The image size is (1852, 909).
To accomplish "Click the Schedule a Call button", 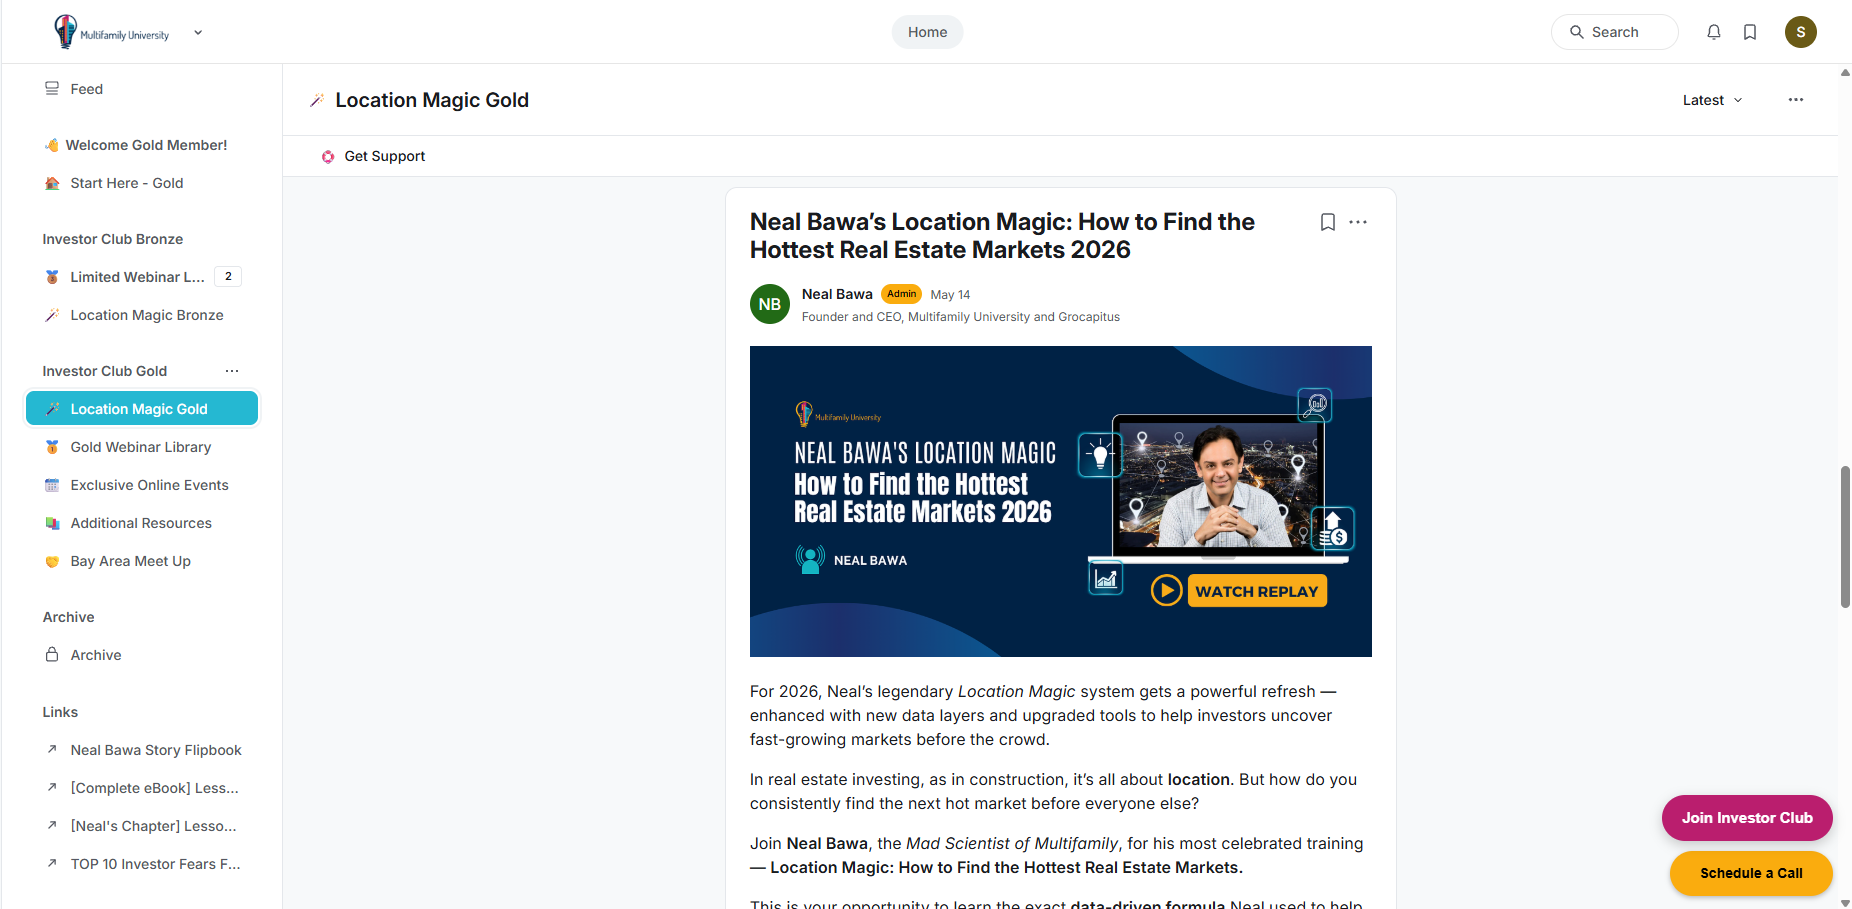I will tap(1751, 873).
